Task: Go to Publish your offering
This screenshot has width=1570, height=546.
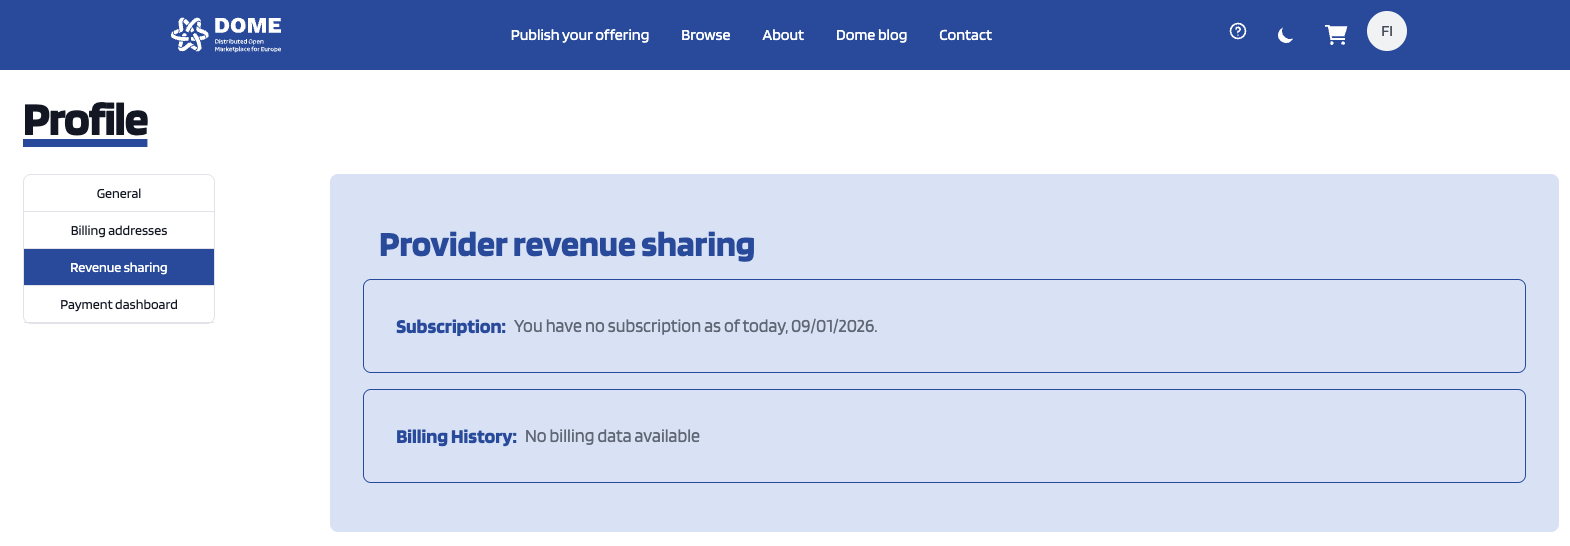Action: pyautogui.click(x=579, y=35)
